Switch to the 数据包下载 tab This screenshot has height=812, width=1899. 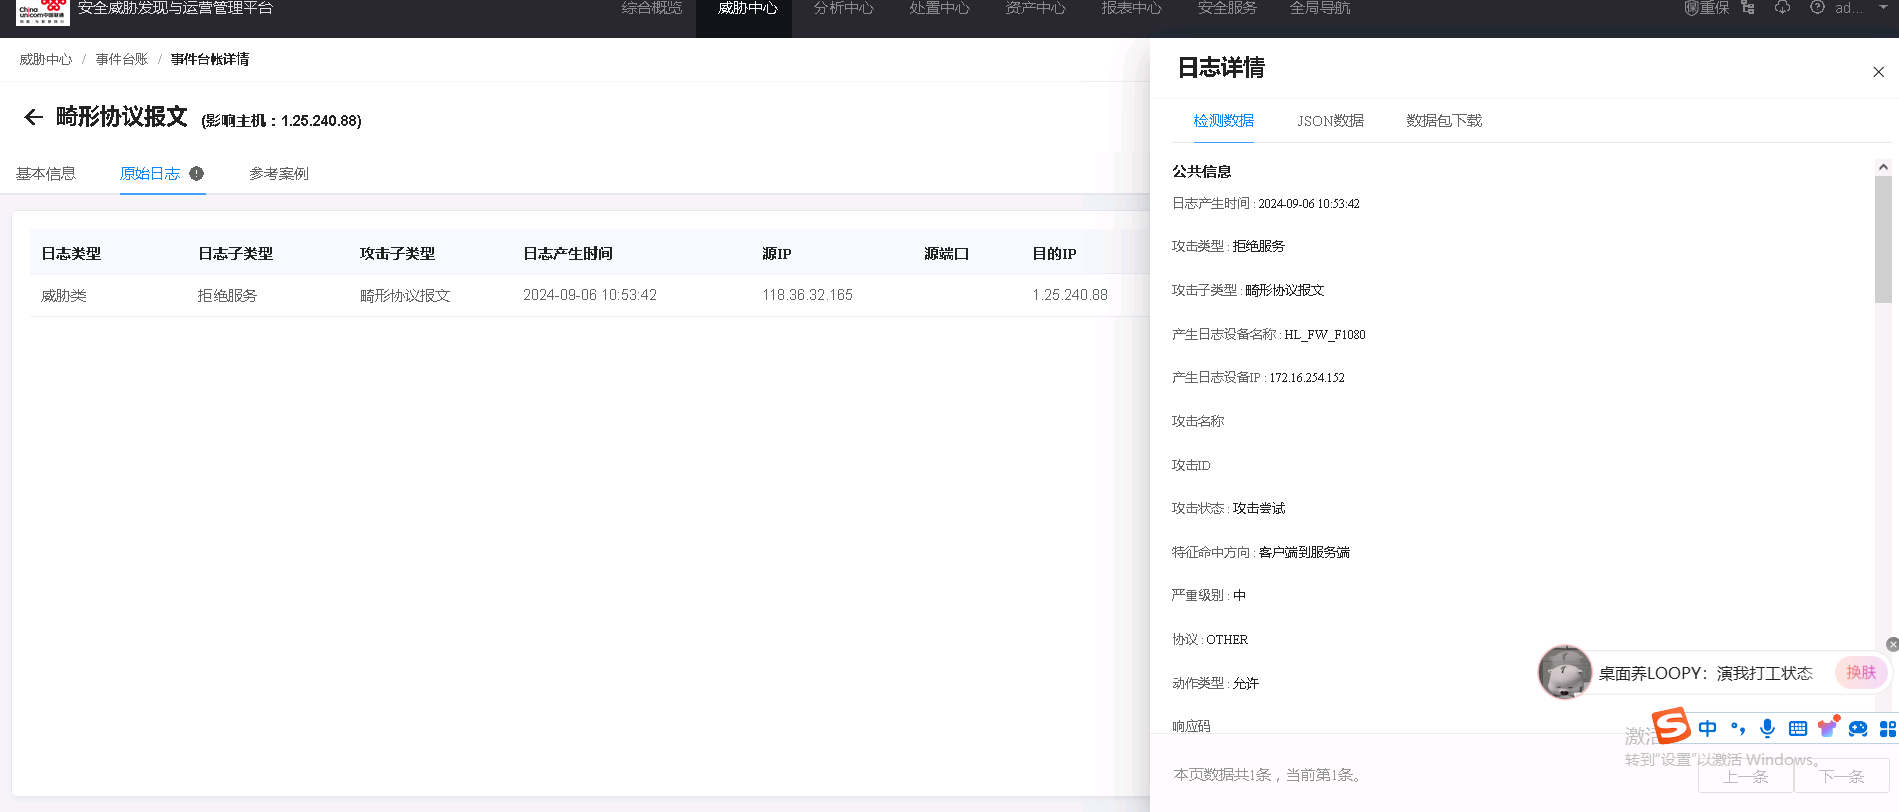[1443, 121]
